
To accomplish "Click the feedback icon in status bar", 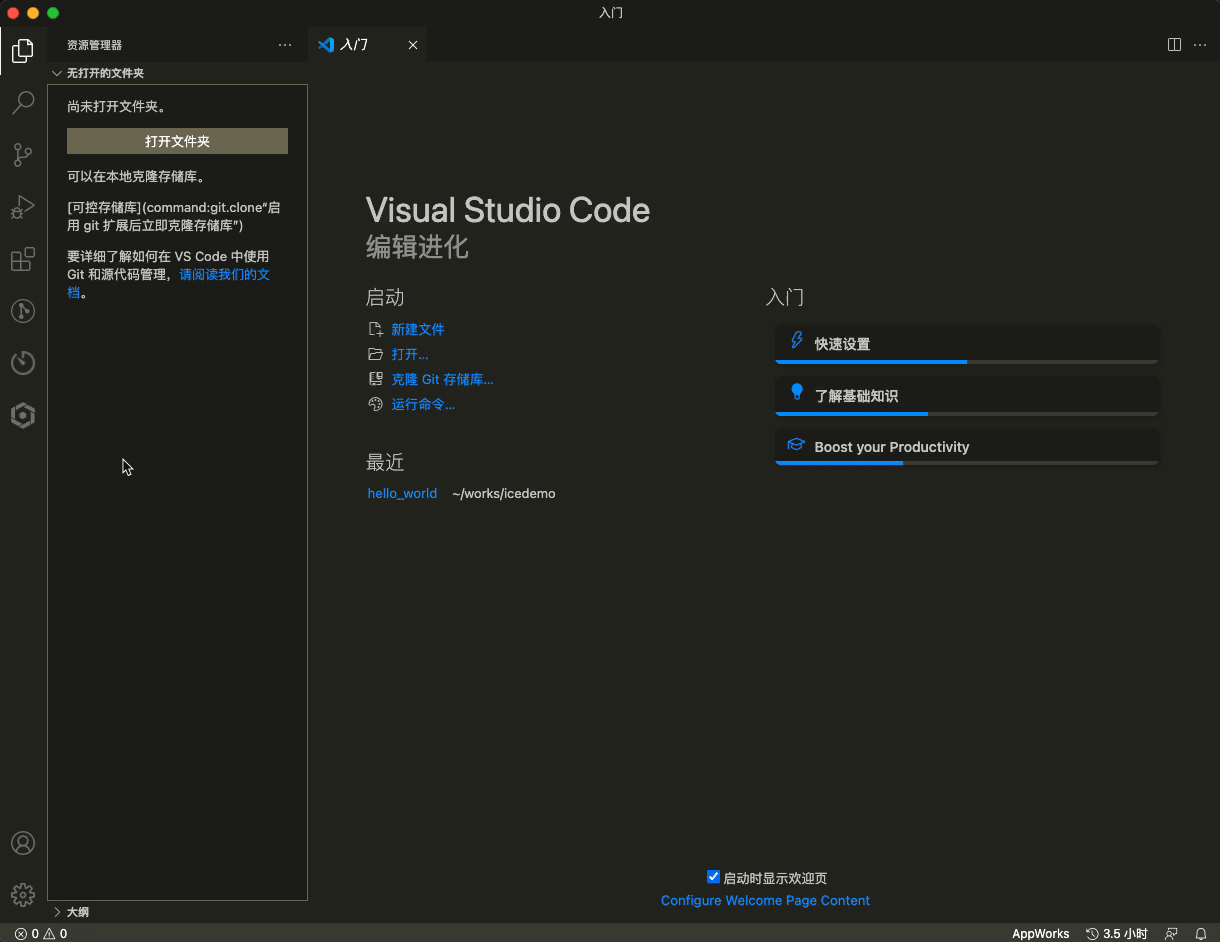I will 1171,933.
